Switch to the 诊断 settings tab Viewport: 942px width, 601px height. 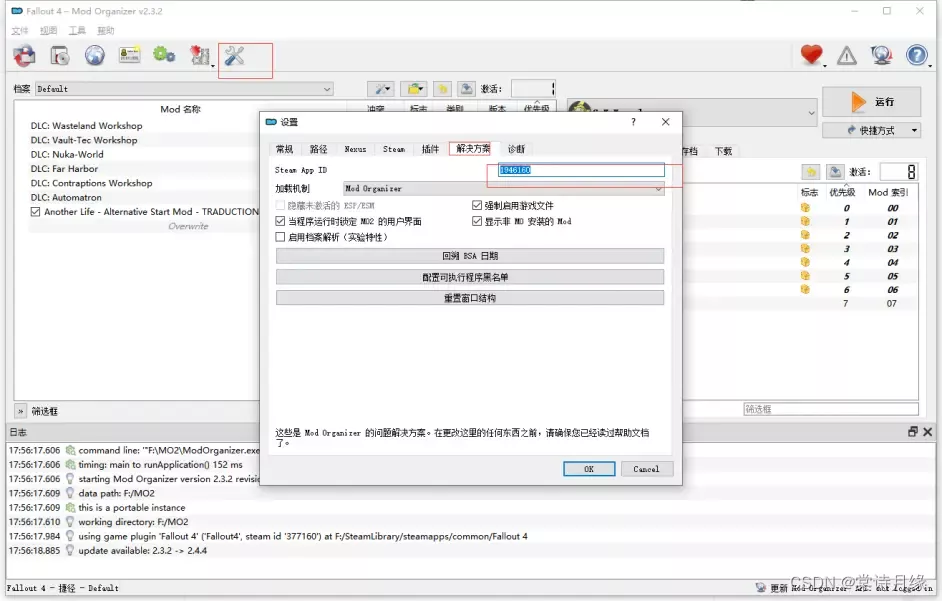pyautogui.click(x=516, y=149)
